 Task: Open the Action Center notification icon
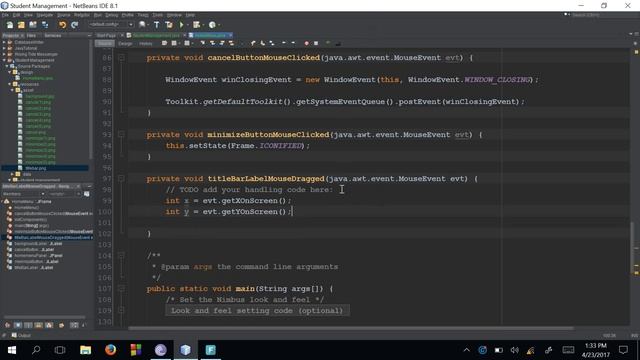[623, 350]
